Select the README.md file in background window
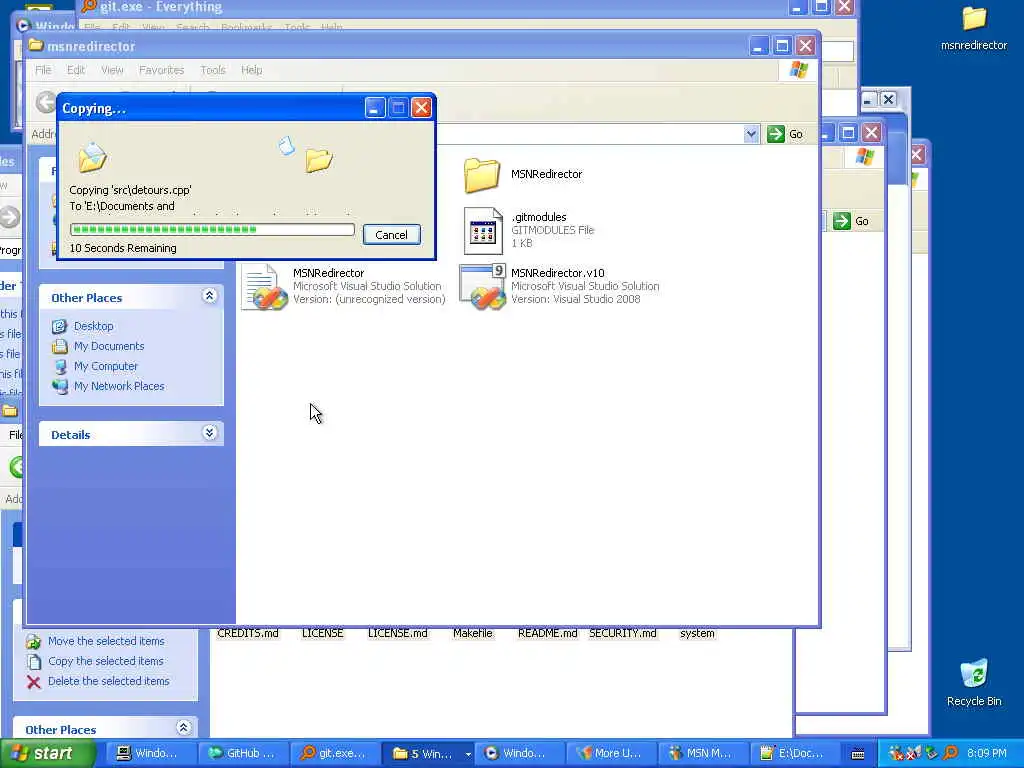 tap(547, 633)
